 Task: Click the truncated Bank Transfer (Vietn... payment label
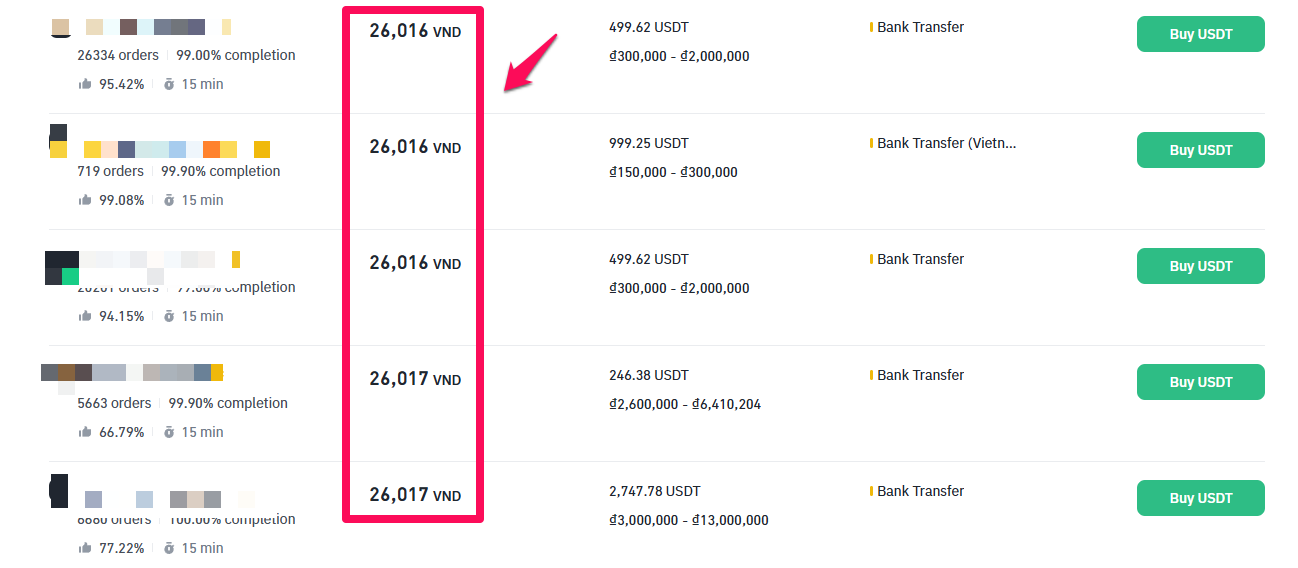[x=946, y=143]
